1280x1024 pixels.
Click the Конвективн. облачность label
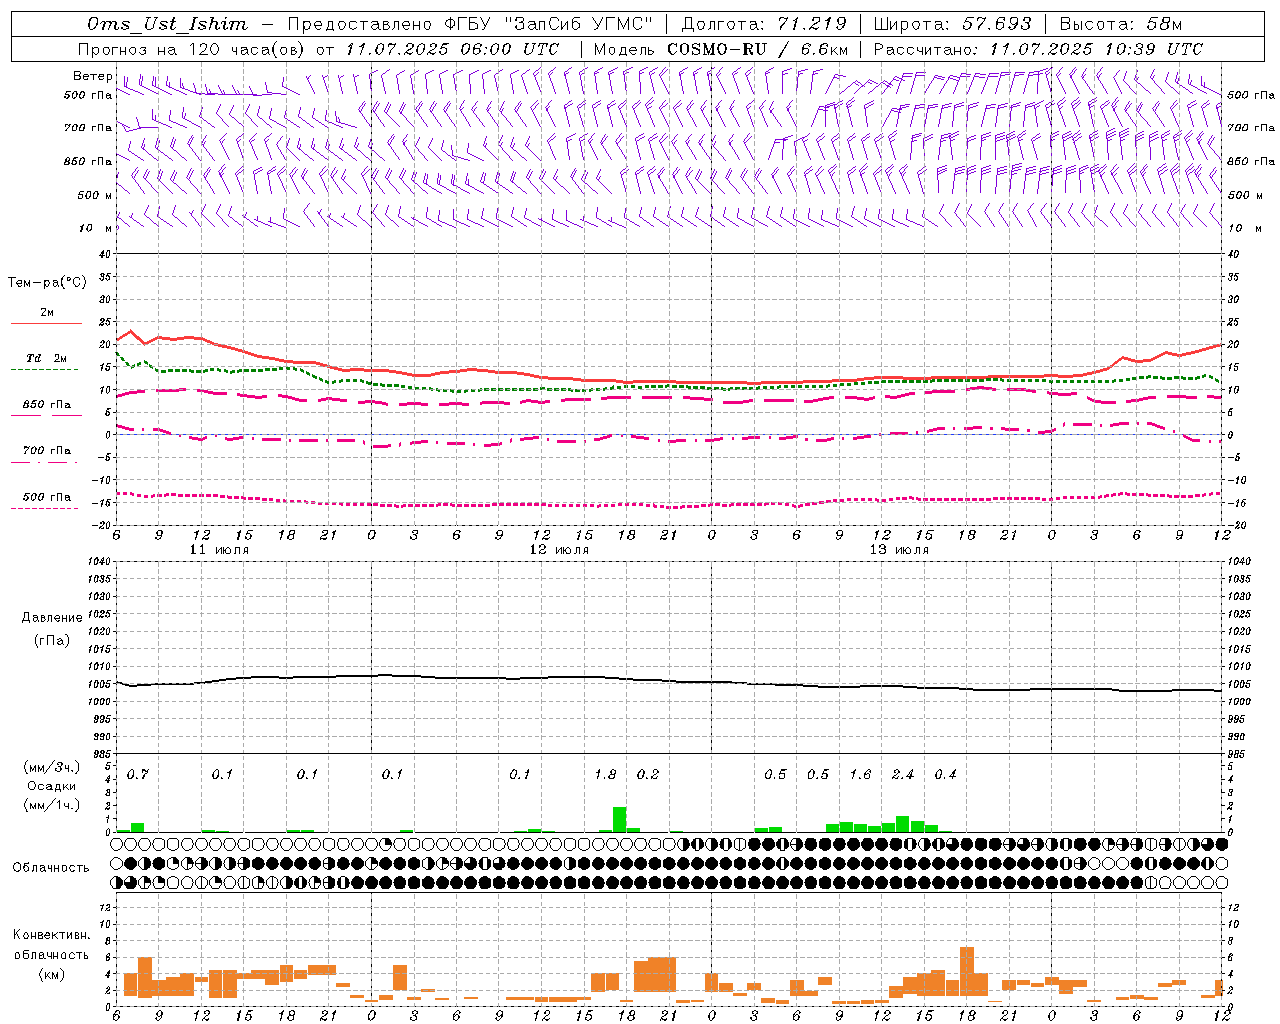click(51, 945)
